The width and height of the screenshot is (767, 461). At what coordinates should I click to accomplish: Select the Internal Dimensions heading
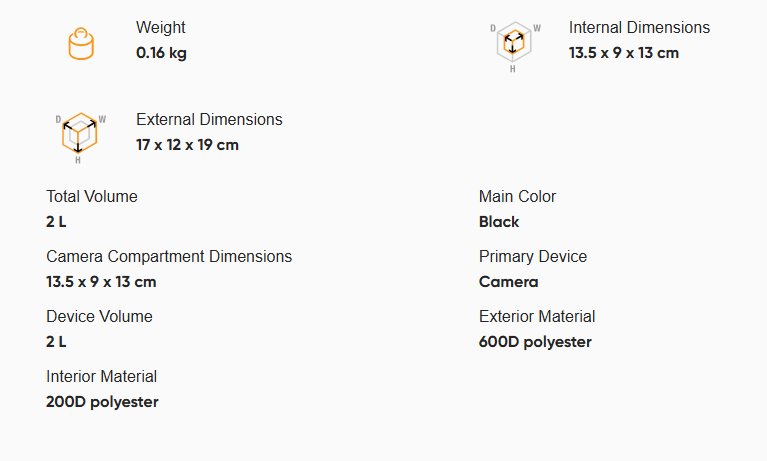(639, 27)
